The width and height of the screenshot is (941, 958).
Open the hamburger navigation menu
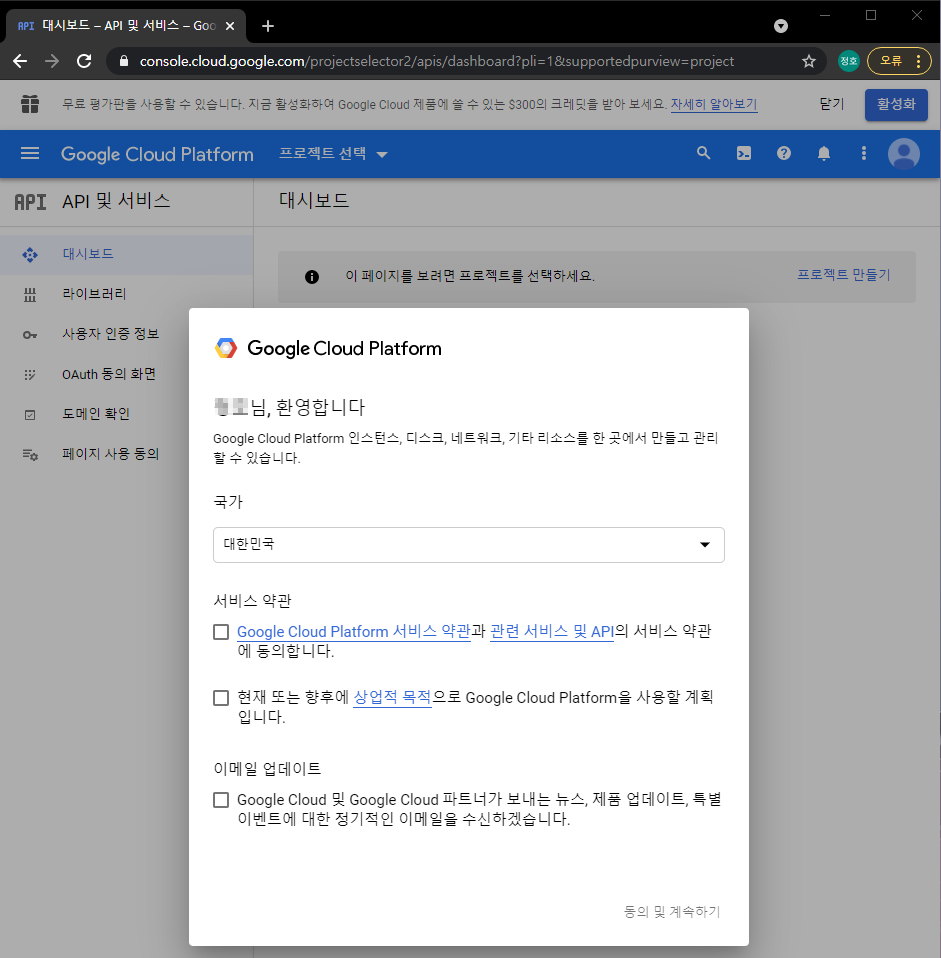tap(30, 153)
